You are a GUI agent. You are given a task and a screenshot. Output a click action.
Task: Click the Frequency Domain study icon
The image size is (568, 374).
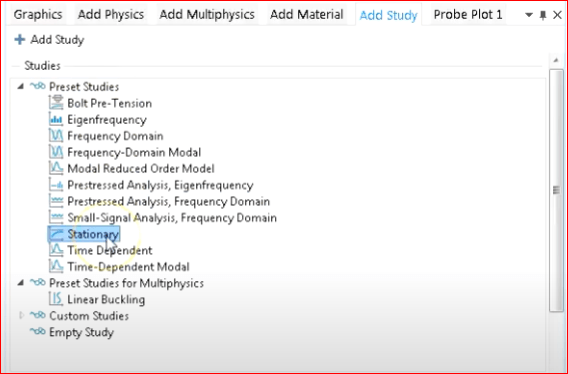(56, 136)
